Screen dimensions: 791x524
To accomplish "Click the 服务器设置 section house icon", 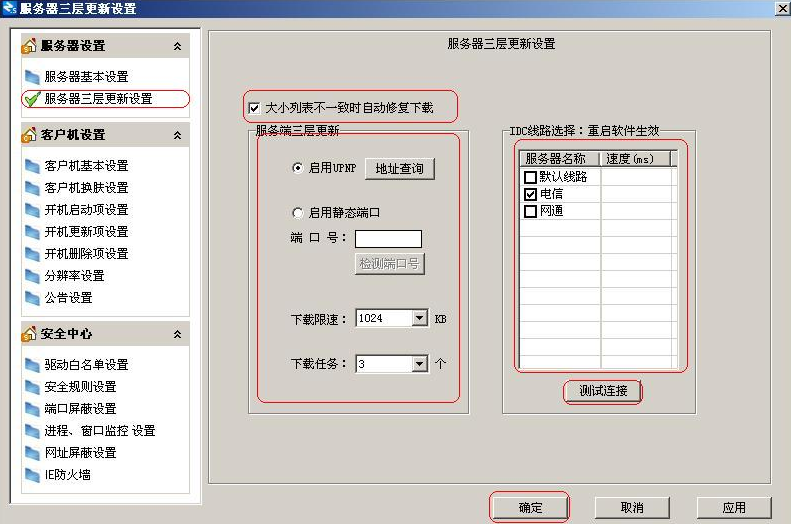I will tap(29, 45).
